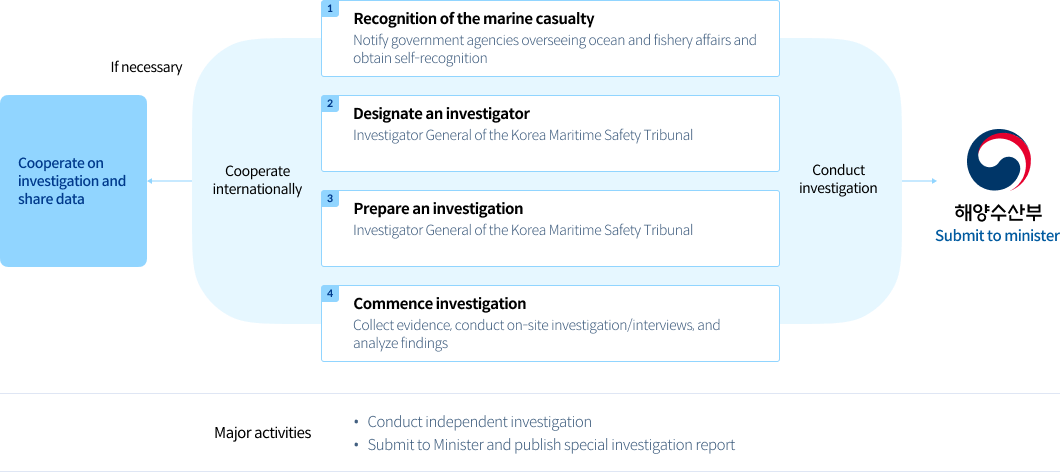Click the step 4 number badge

click(329, 293)
